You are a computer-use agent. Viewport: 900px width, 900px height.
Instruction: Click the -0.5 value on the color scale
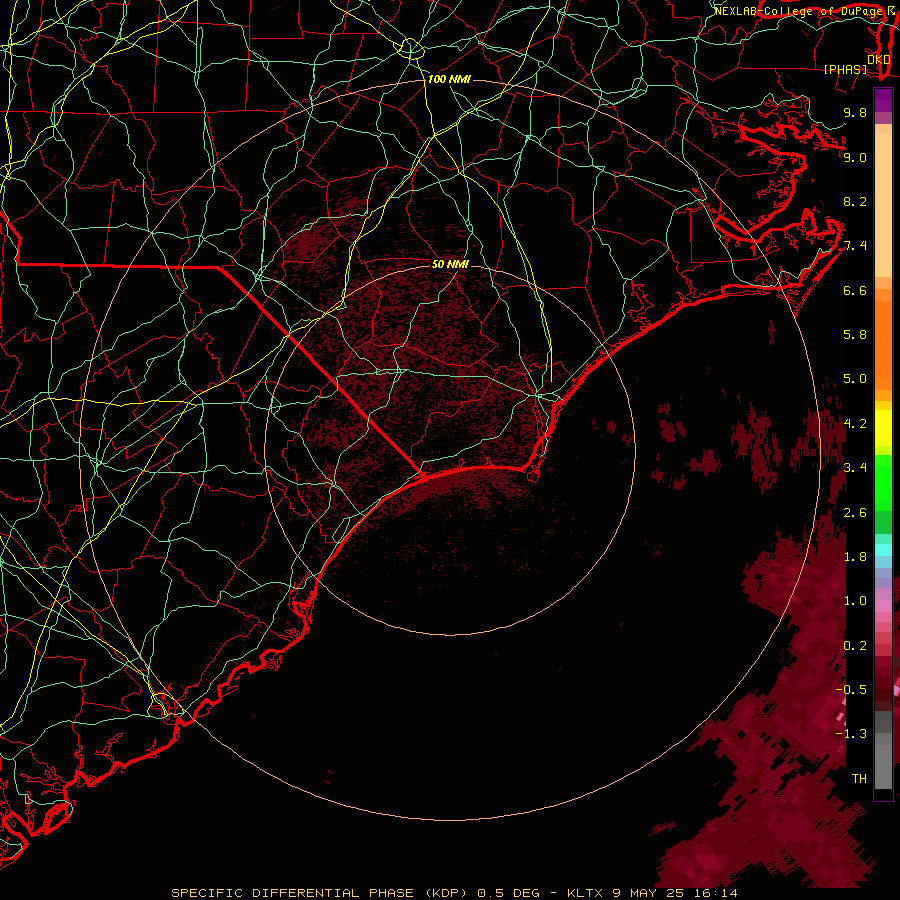851,690
